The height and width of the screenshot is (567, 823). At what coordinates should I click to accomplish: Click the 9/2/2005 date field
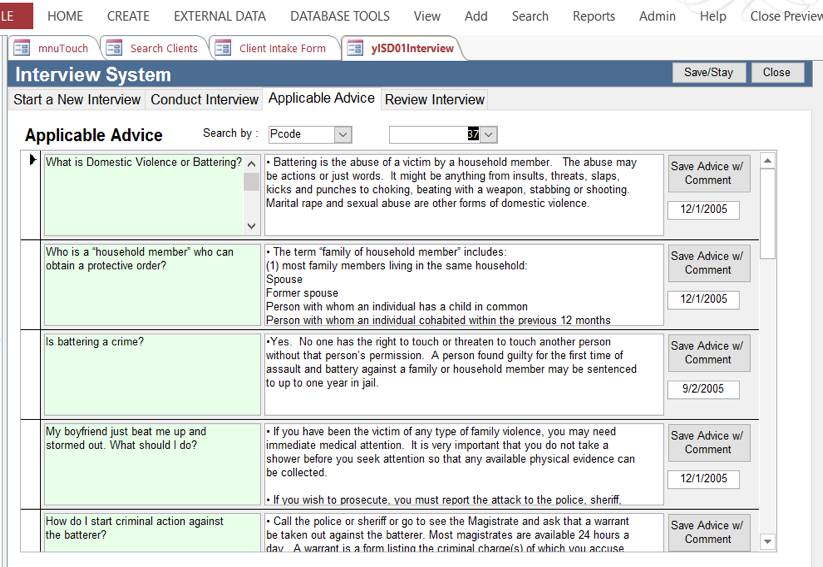[x=704, y=389]
